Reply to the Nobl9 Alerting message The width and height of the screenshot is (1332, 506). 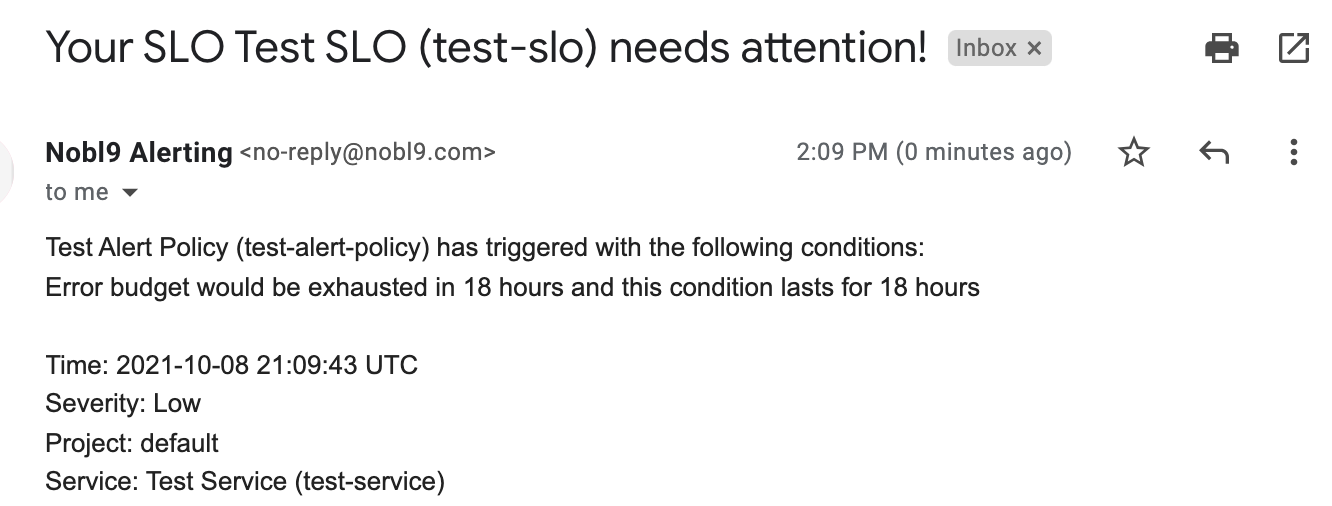(1213, 153)
